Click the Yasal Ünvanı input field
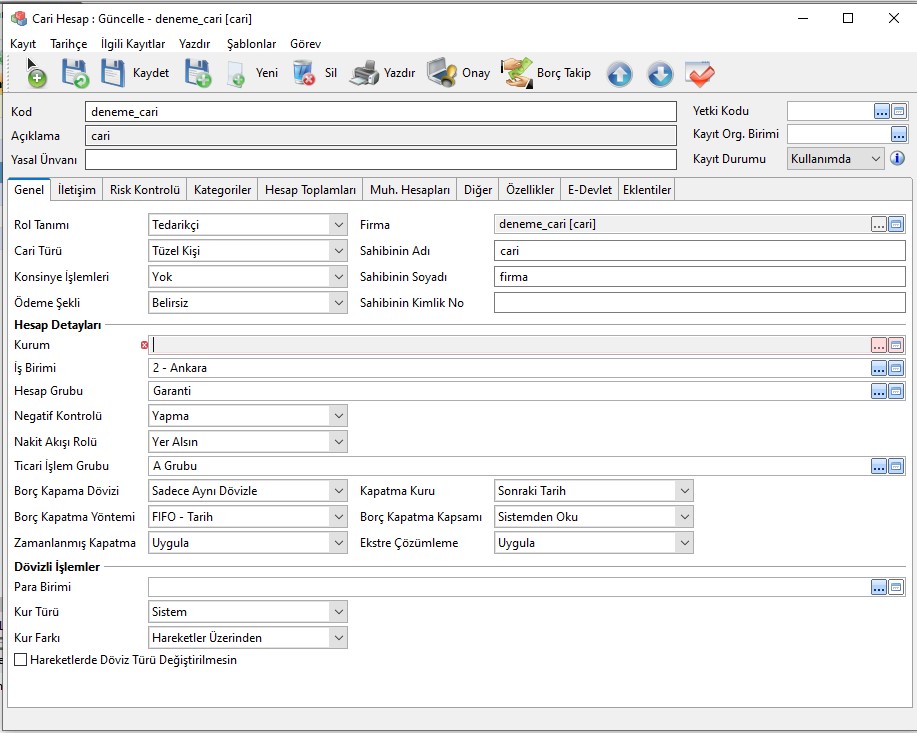917x733 pixels. [380, 160]
